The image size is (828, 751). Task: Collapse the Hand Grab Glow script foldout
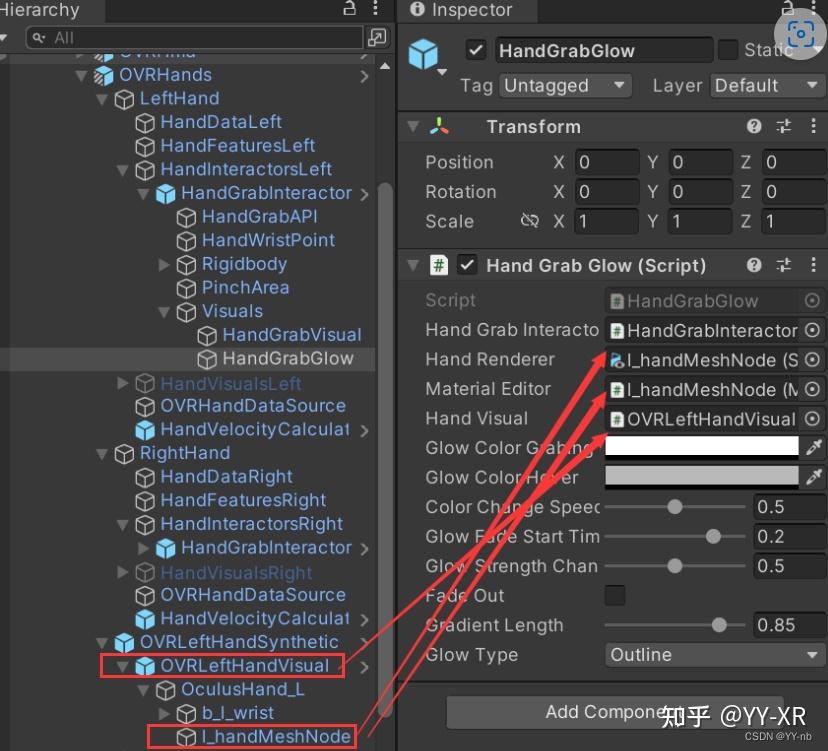(x=413, y=265)
